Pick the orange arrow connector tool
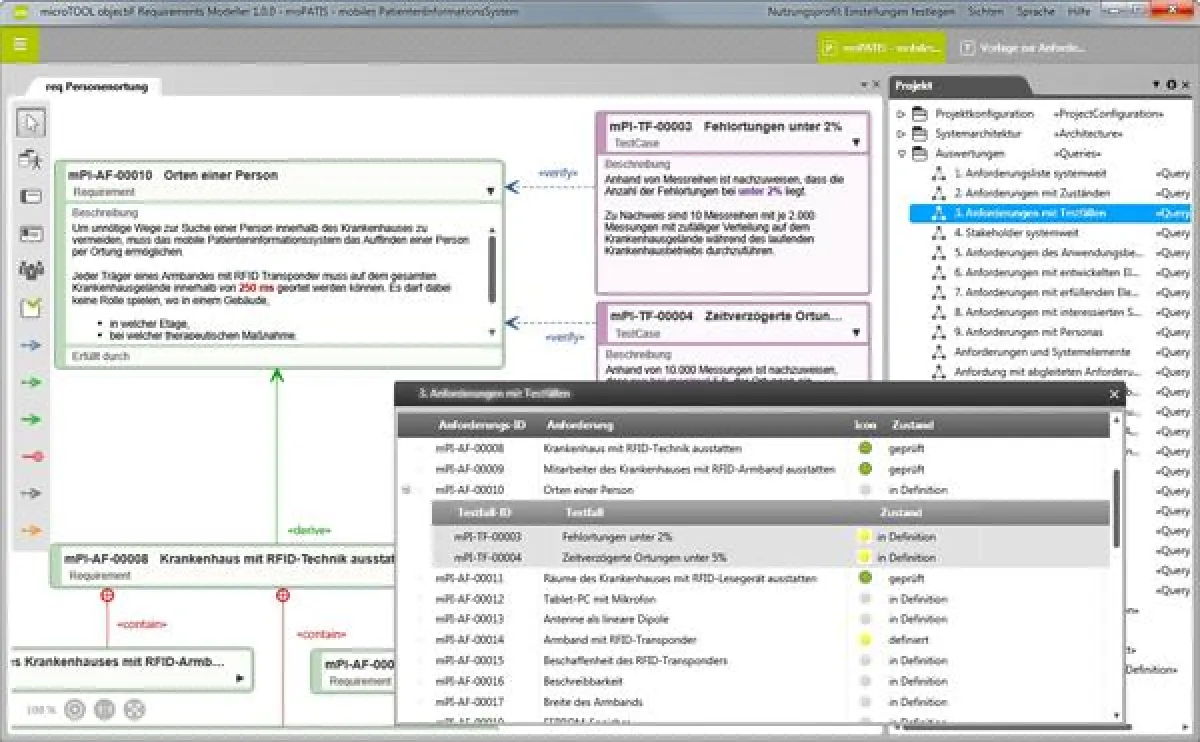This screenshot has height=742, width=1200. pos(30,530)
